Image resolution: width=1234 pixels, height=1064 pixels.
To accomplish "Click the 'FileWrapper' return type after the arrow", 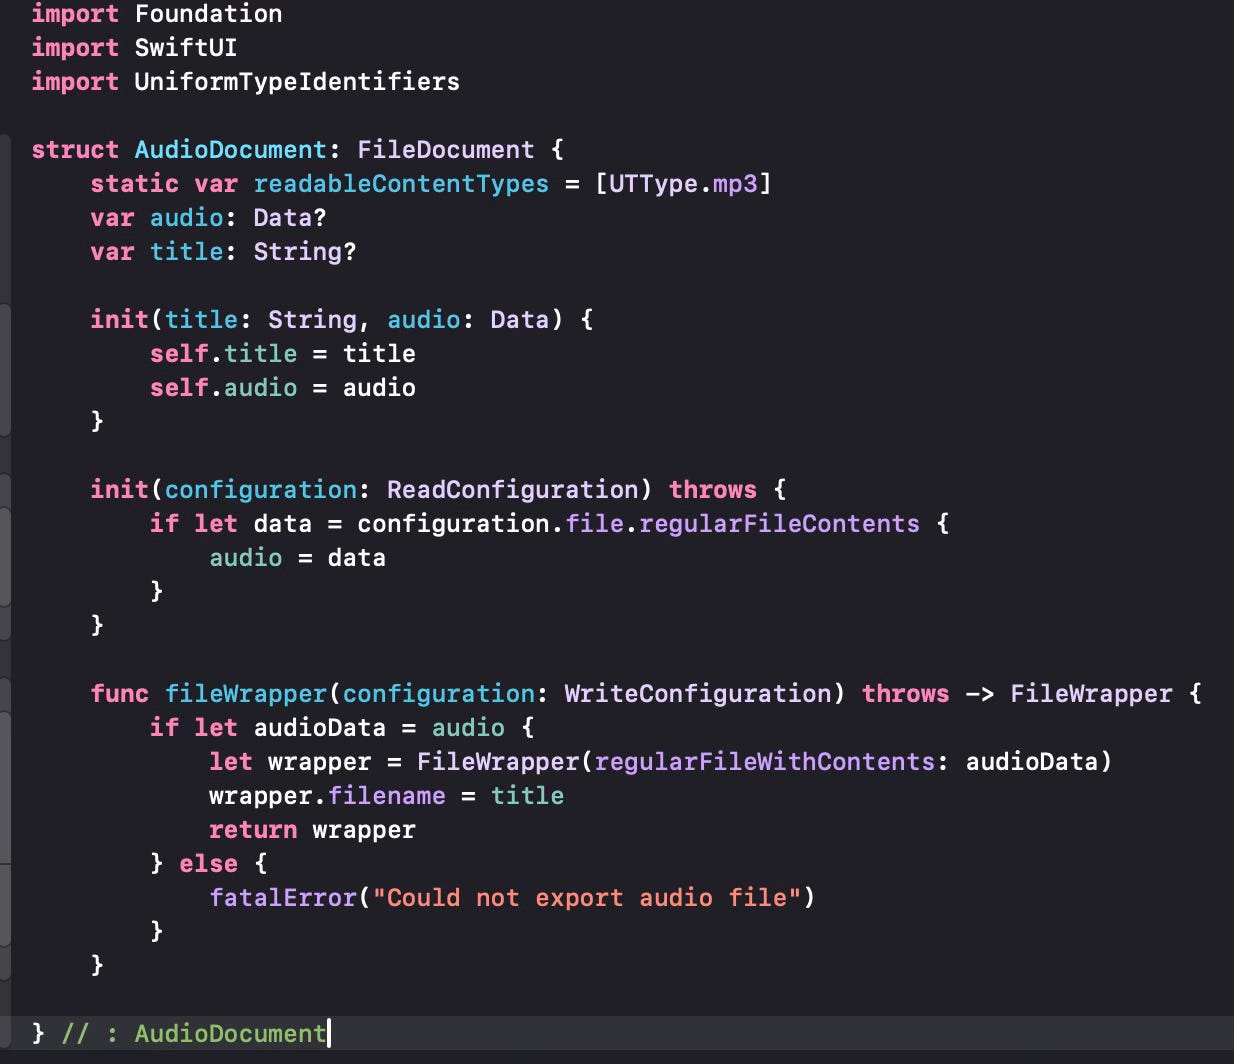I will pyautogui.click(x=1091, y=694).
